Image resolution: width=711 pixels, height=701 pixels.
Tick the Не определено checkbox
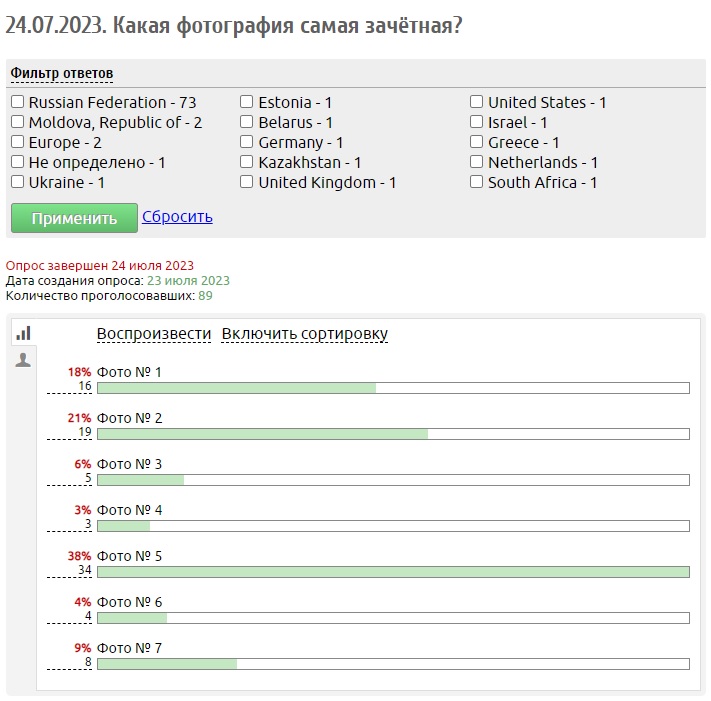(18, 162)
